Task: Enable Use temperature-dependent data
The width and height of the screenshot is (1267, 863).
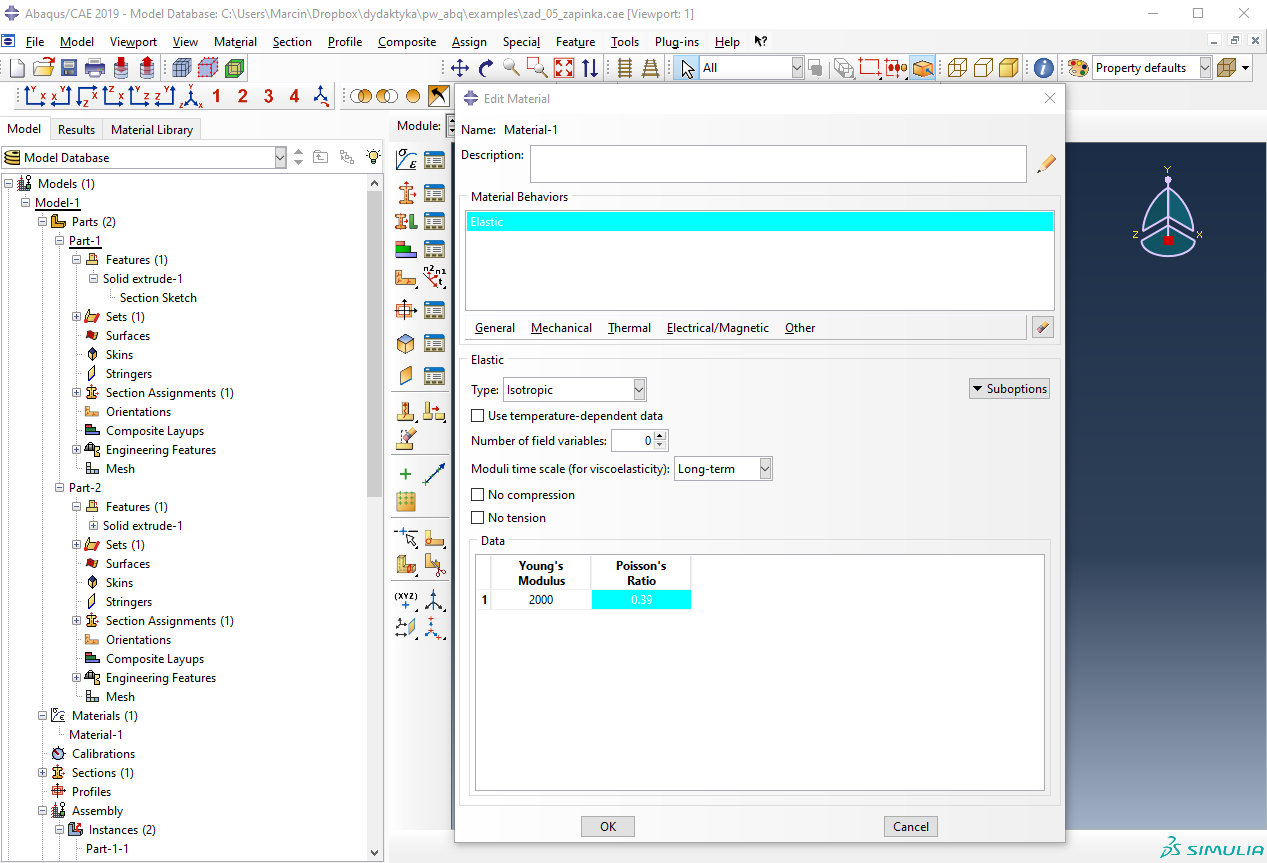Action: 478,416
